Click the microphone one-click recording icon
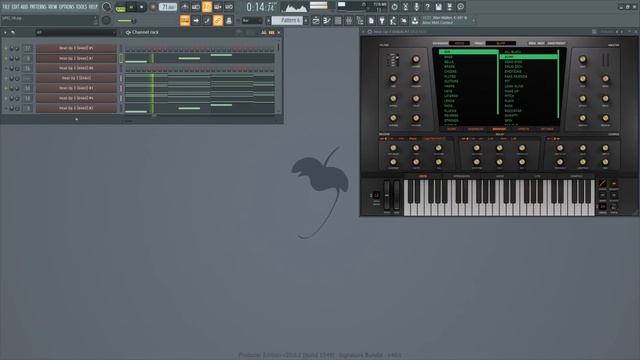The width and height of the screenshot is (640, 360). pos(416,7)
